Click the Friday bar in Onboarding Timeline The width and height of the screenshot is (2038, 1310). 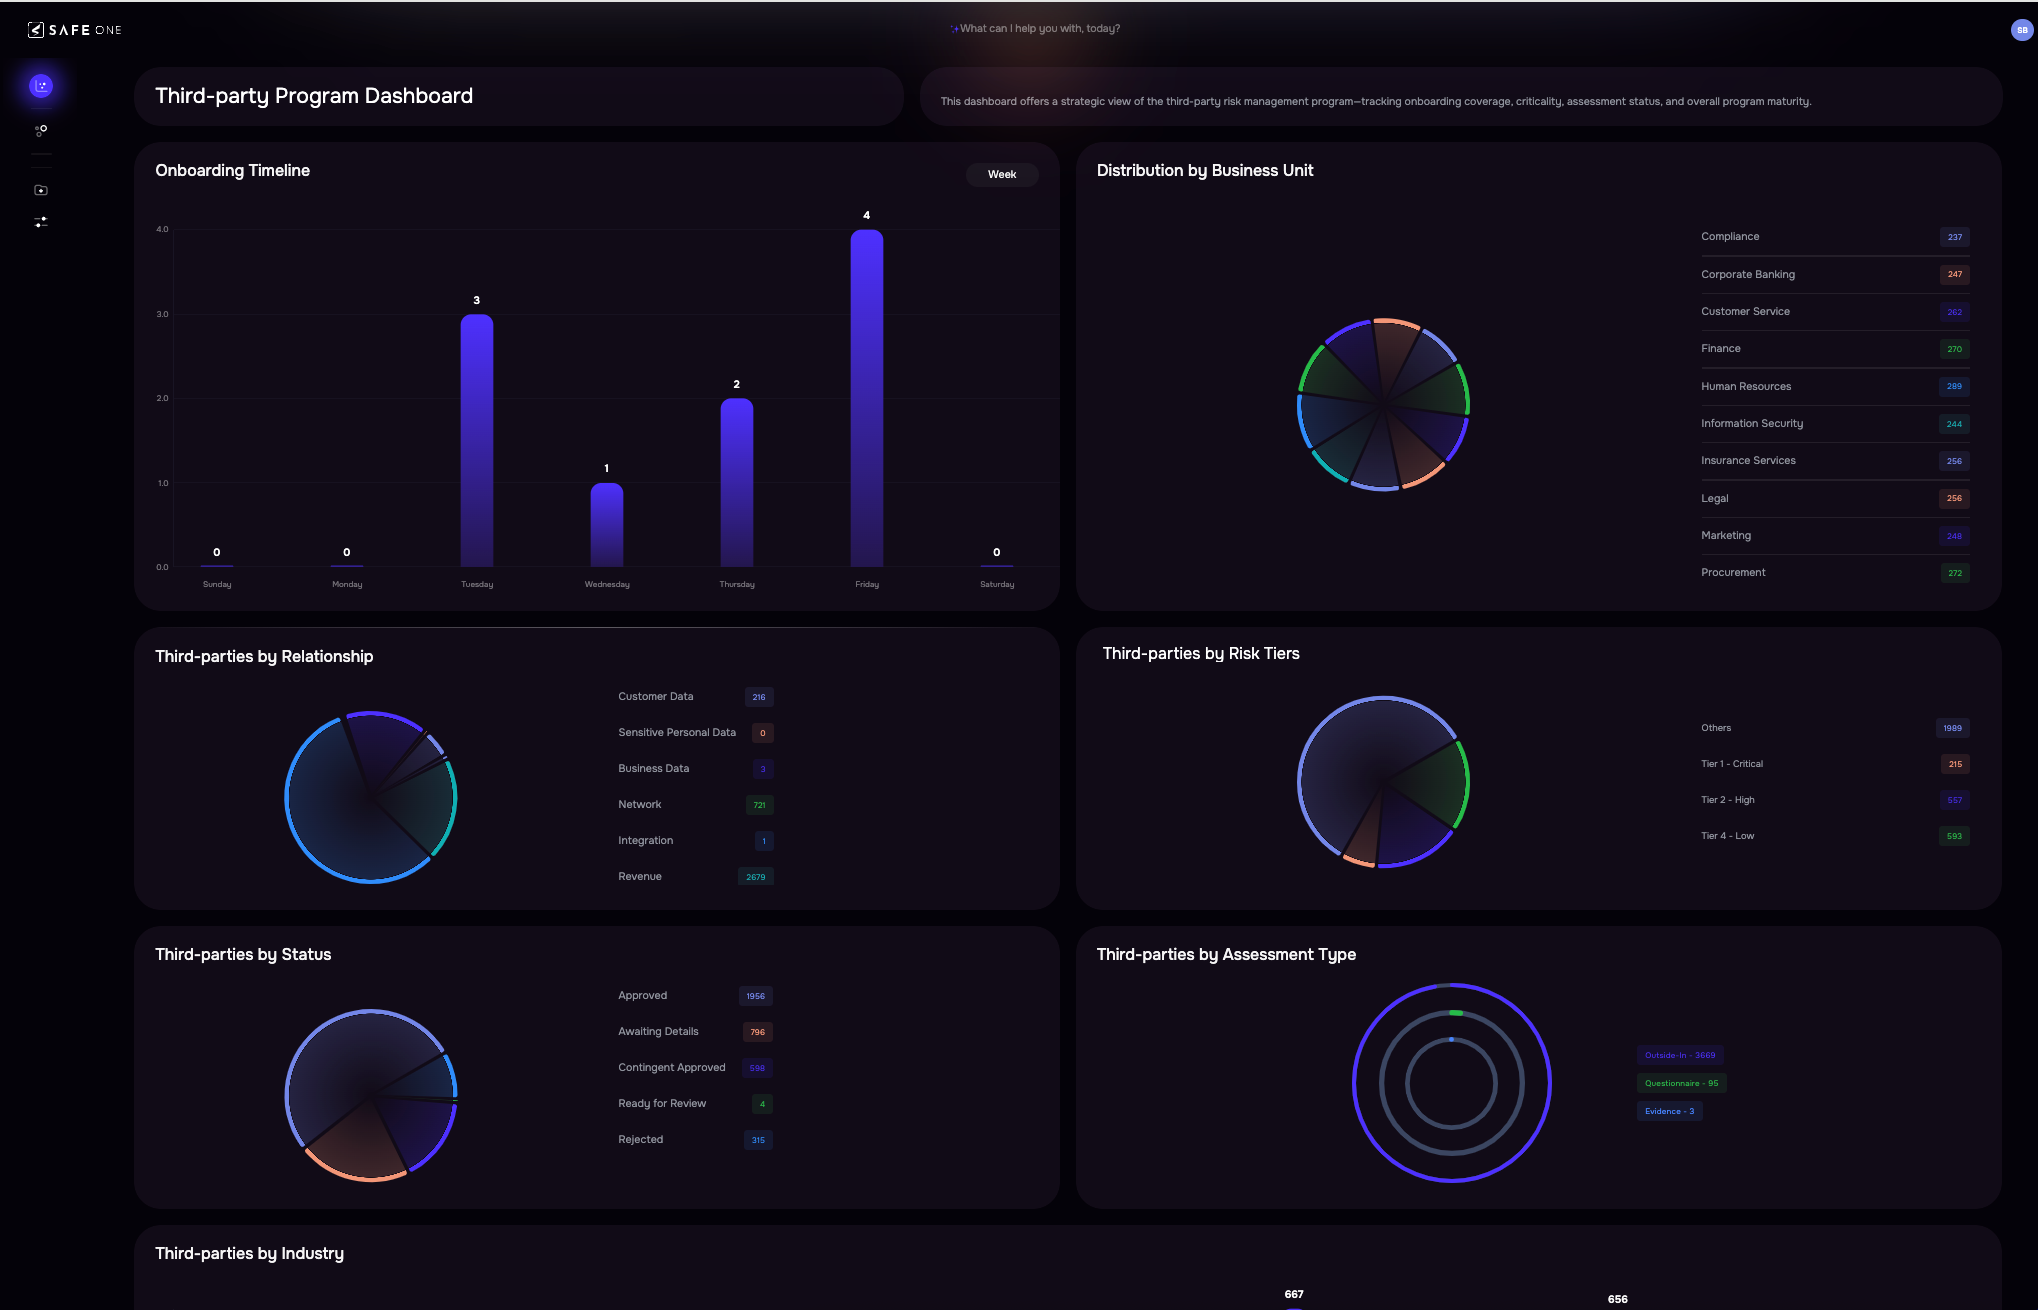pos(866,400)
